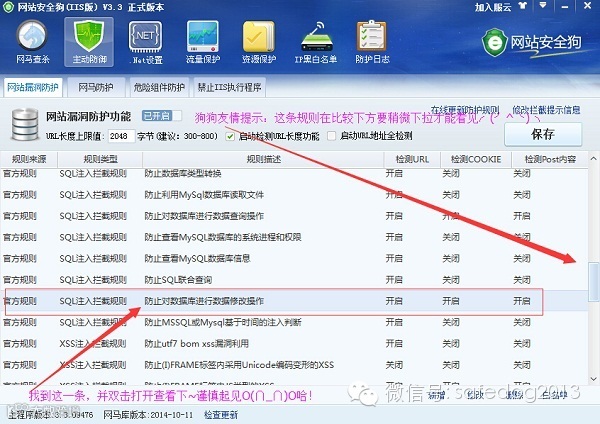600x424 pixels.
Task: Select the 防止对数据库进行数据查询操作 rule
Action: tap(294, 216)
